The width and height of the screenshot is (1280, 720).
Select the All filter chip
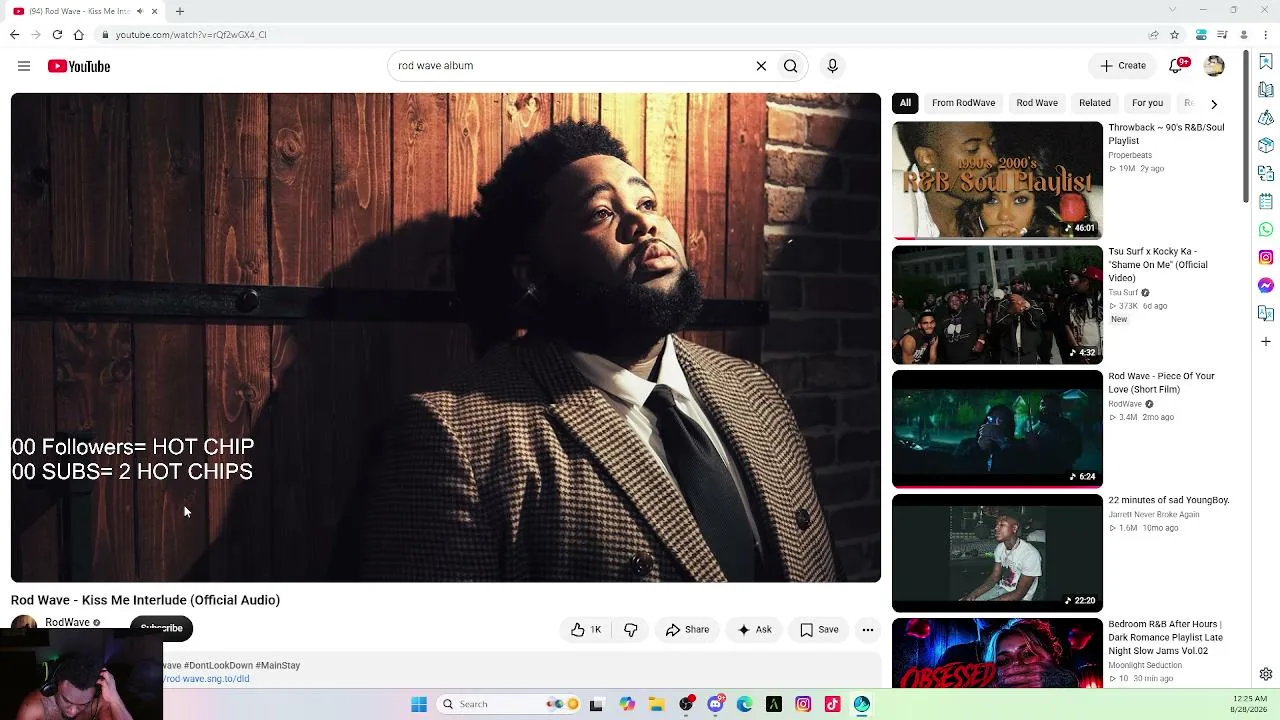click(x=905, y=103)
